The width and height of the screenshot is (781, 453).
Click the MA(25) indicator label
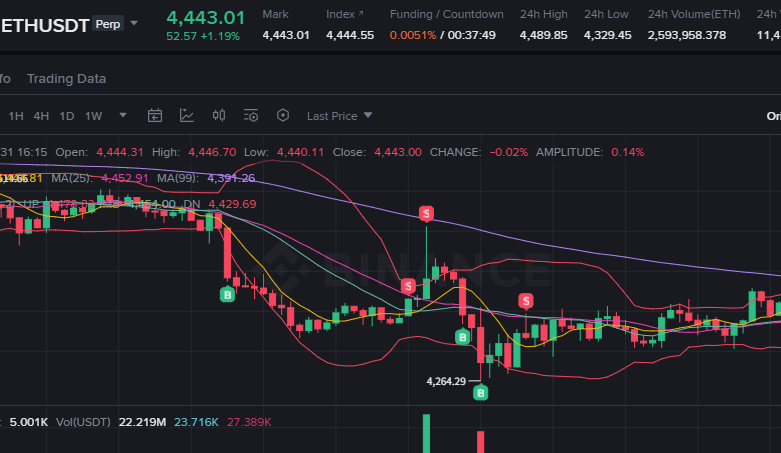(x=72, y=178)
